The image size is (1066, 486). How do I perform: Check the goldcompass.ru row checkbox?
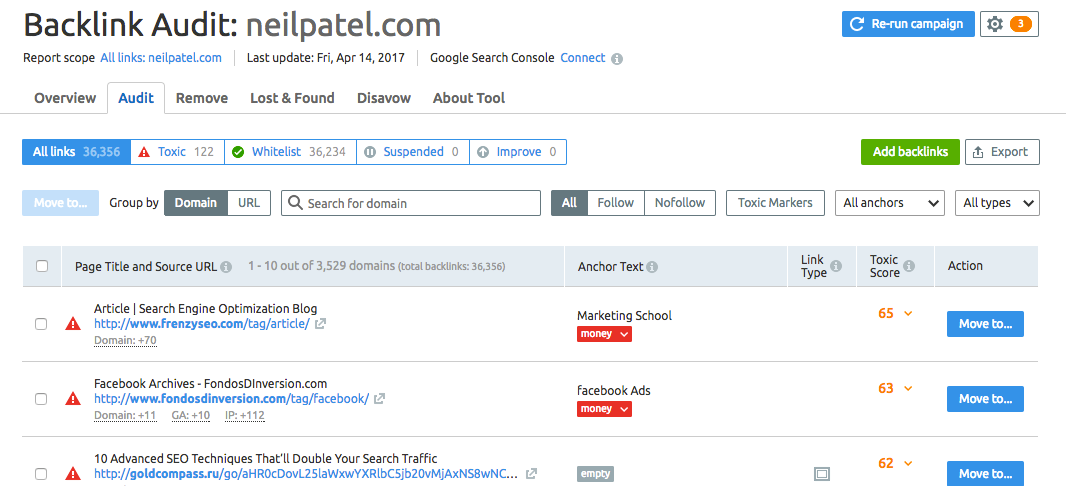pos(41,474)
